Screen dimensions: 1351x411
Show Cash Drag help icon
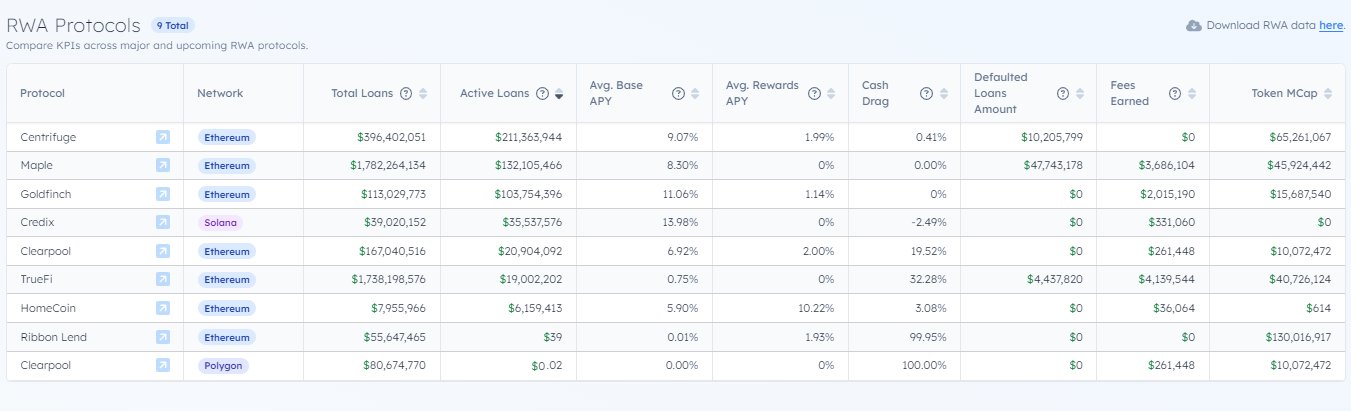tap(926, 93)
